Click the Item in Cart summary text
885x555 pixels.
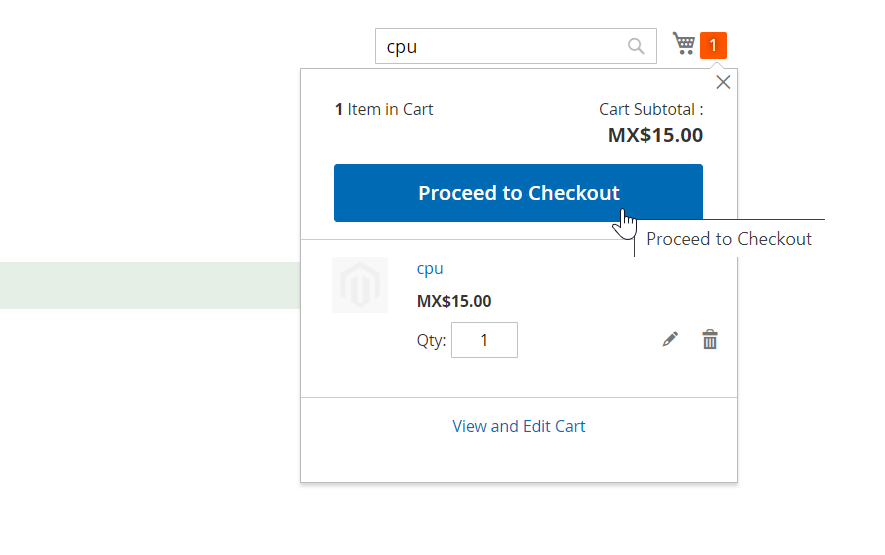point(390,109)
